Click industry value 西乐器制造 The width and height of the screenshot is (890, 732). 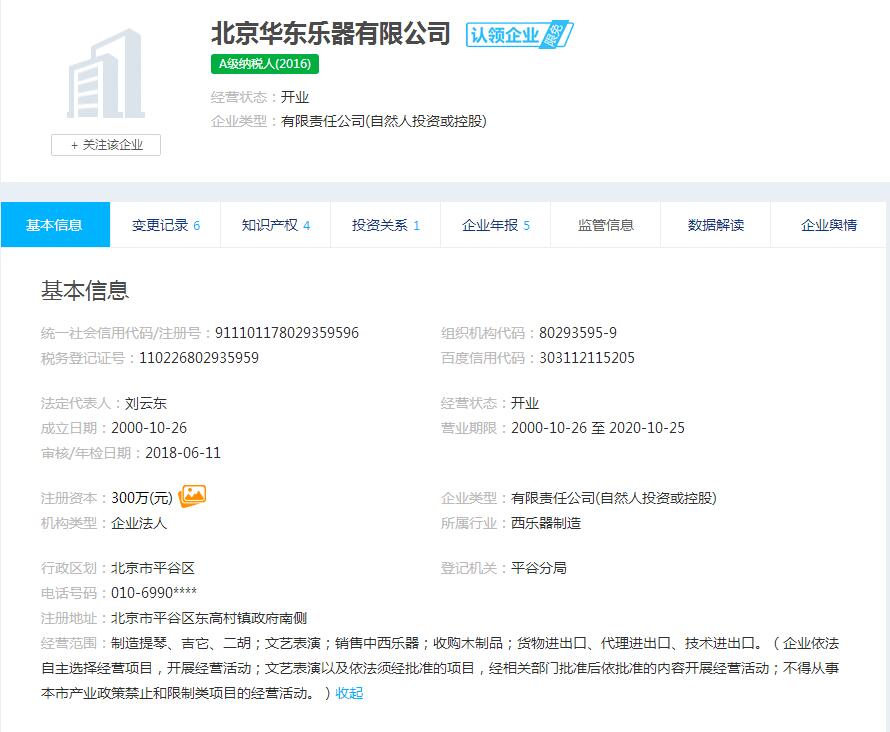tap(546, 523)
